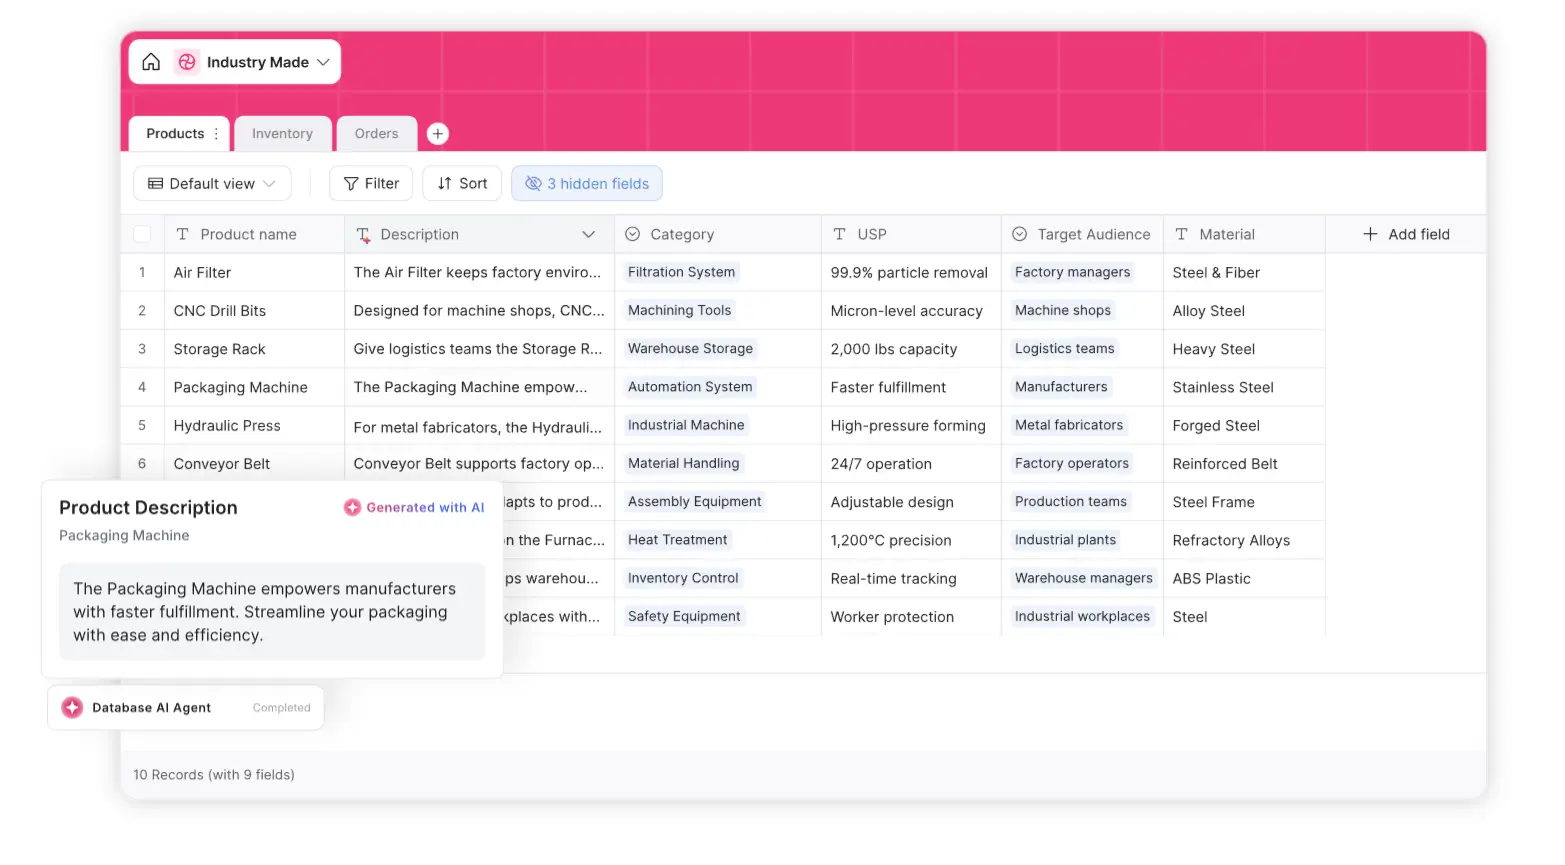Select the Machining Tools category tag
This screenshot has height=865, width=1565.
pyautogui.click(x=679, y=310)
